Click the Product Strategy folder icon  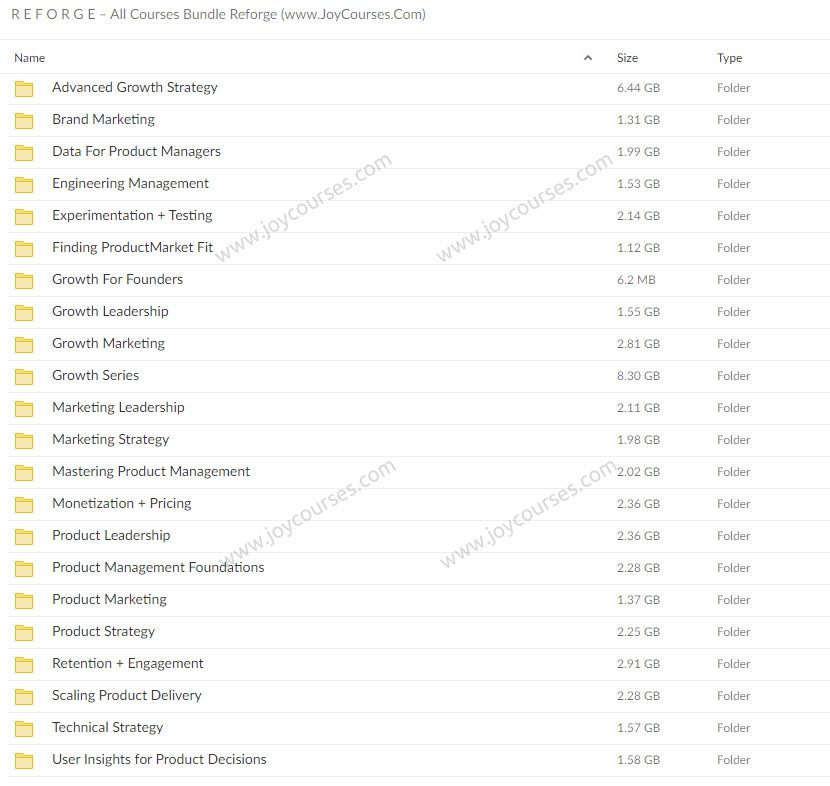(24, 632)
